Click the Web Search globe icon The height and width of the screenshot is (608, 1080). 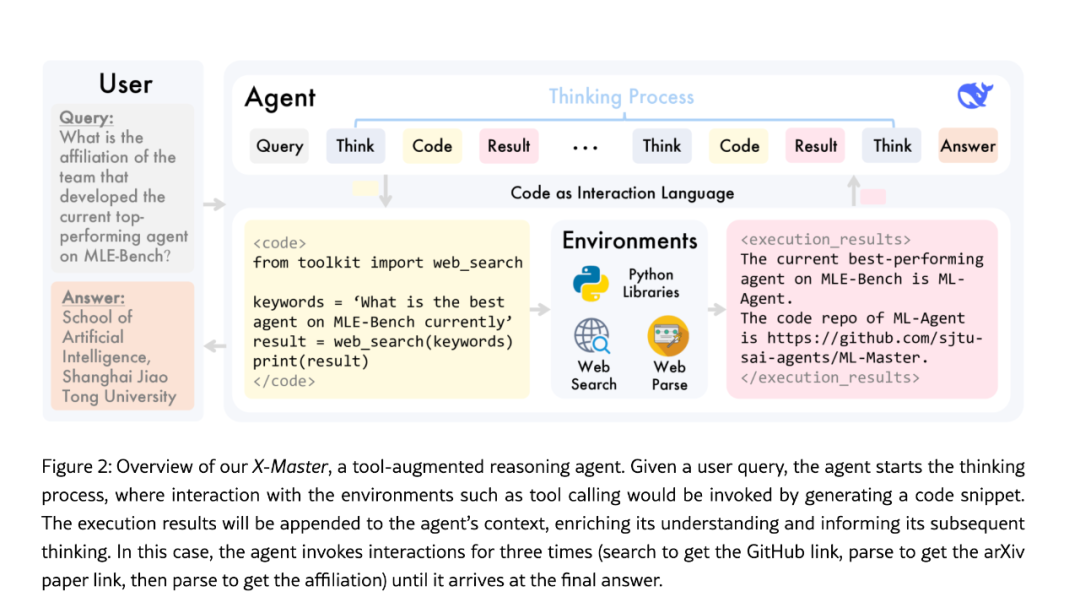click(x=592, y=336)
